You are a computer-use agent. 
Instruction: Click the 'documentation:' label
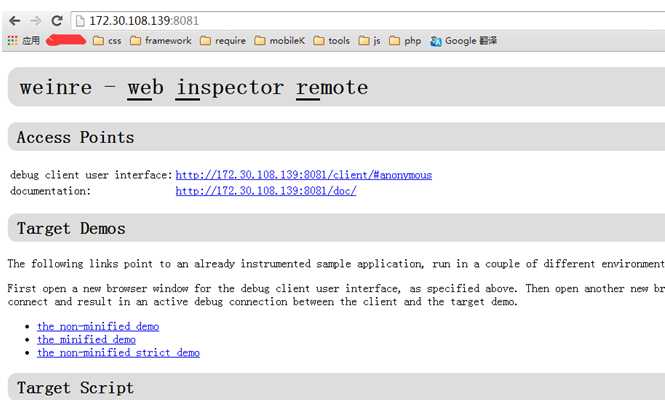tap(50, 191)
